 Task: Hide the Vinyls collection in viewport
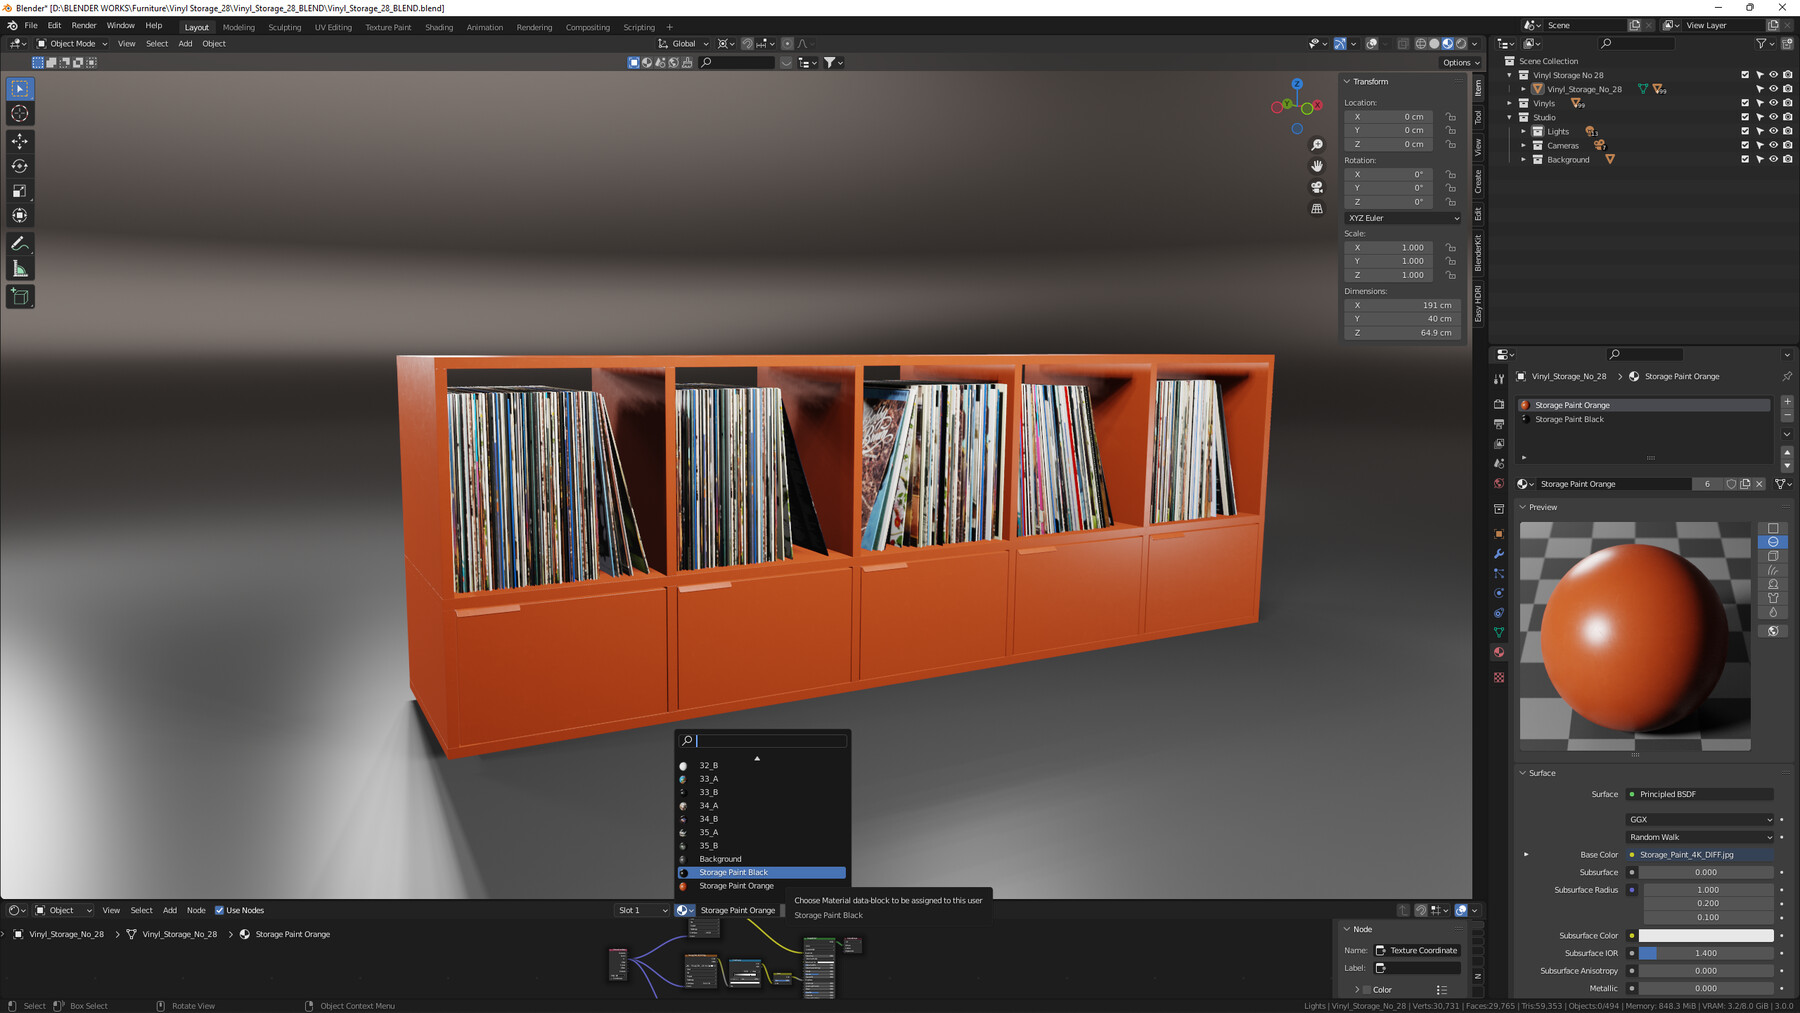[1773, 103]
